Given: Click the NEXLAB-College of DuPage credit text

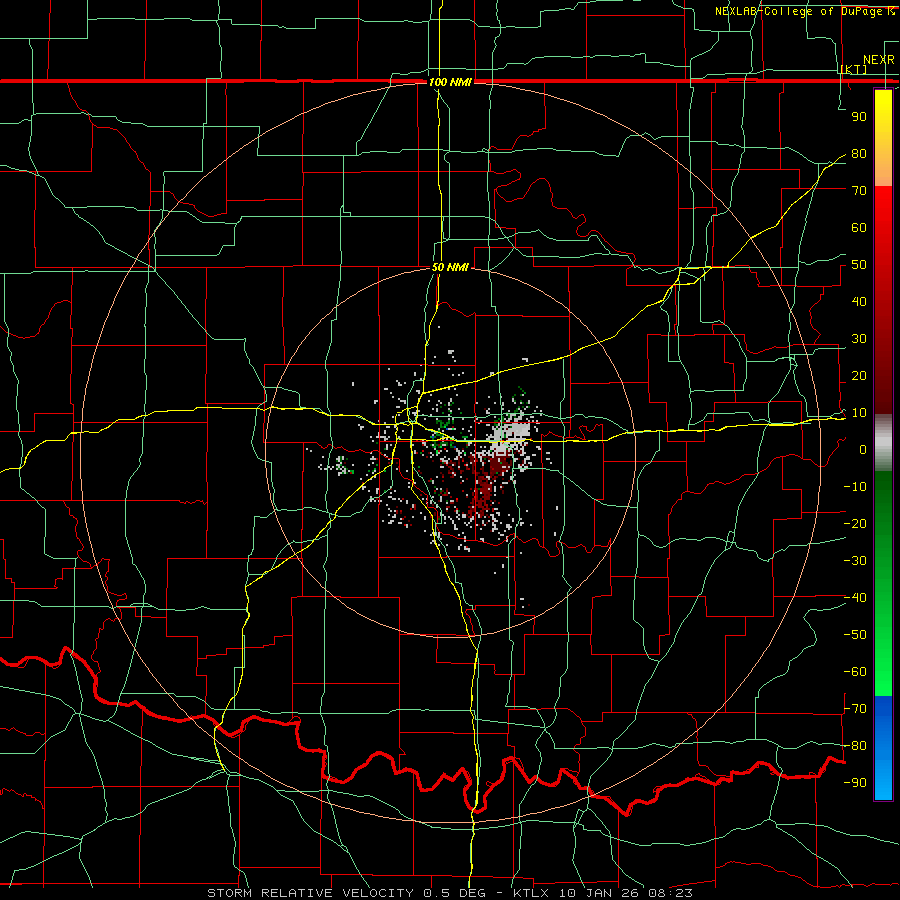Looking at the screenshot, I should 804,11.
